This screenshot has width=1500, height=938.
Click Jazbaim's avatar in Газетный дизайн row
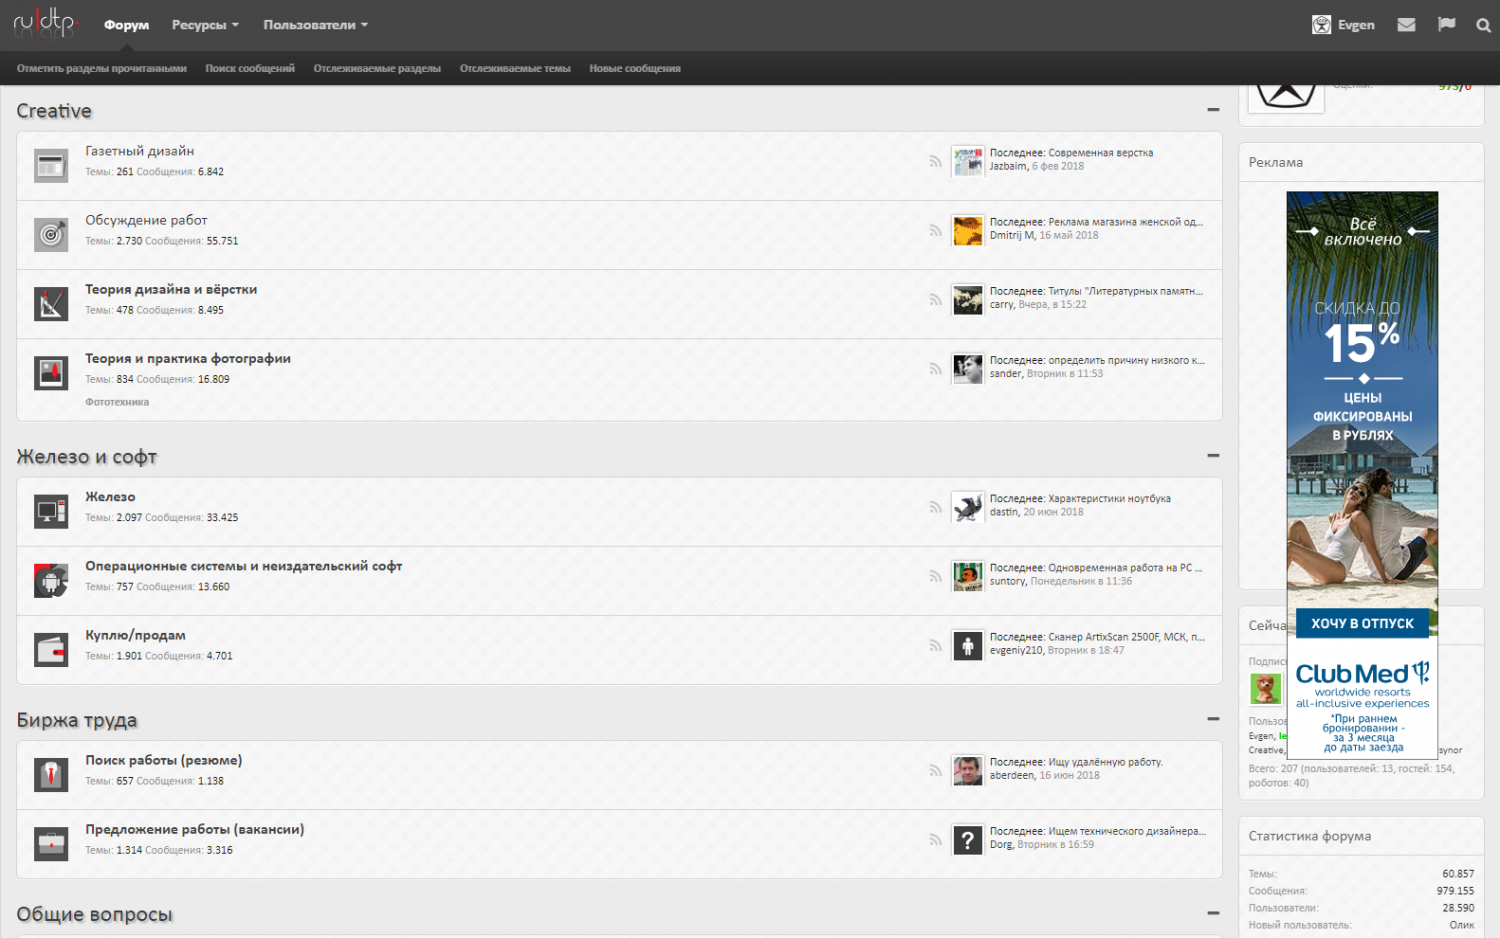pos(967,161)
